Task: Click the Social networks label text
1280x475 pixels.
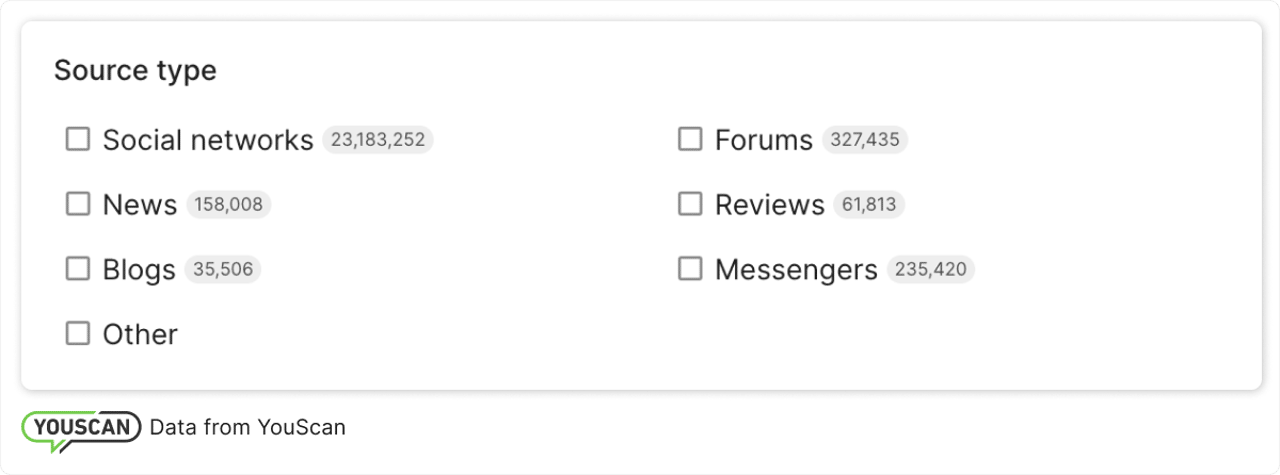Action: click(208, 140)
